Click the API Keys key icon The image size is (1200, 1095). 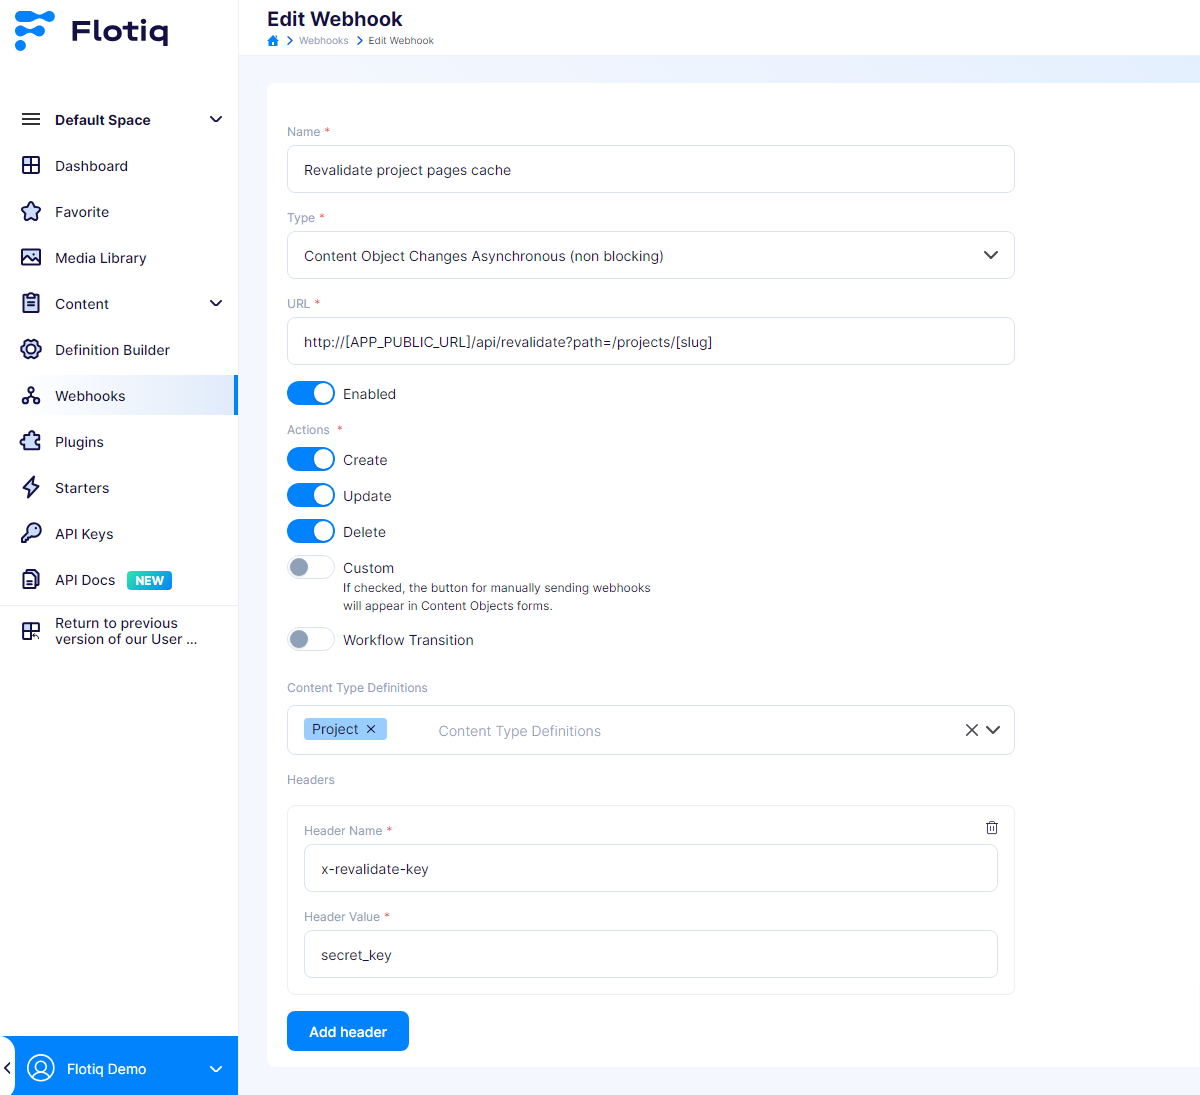(31, 533)
